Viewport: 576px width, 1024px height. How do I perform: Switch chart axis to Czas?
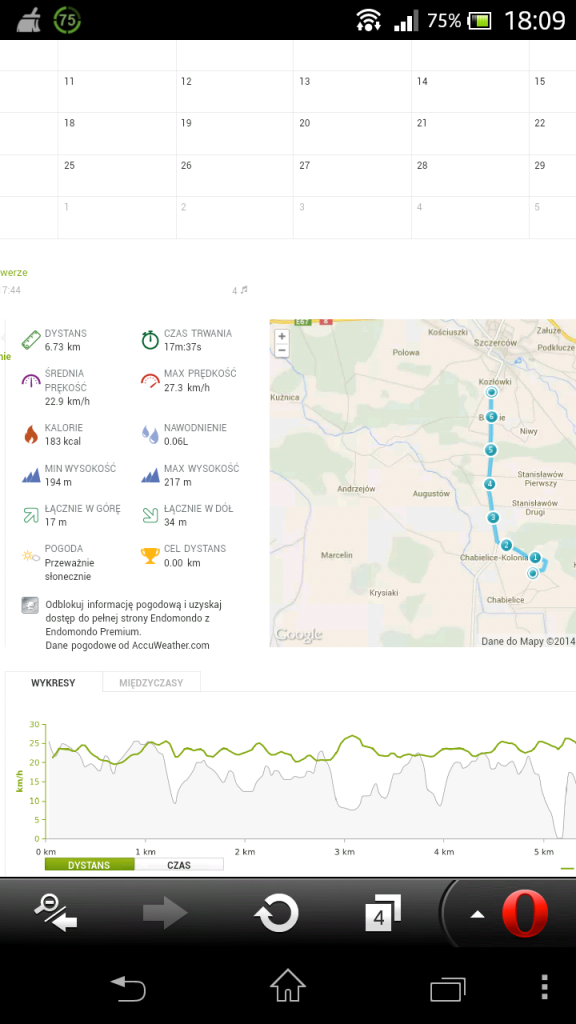pos(179,865)
